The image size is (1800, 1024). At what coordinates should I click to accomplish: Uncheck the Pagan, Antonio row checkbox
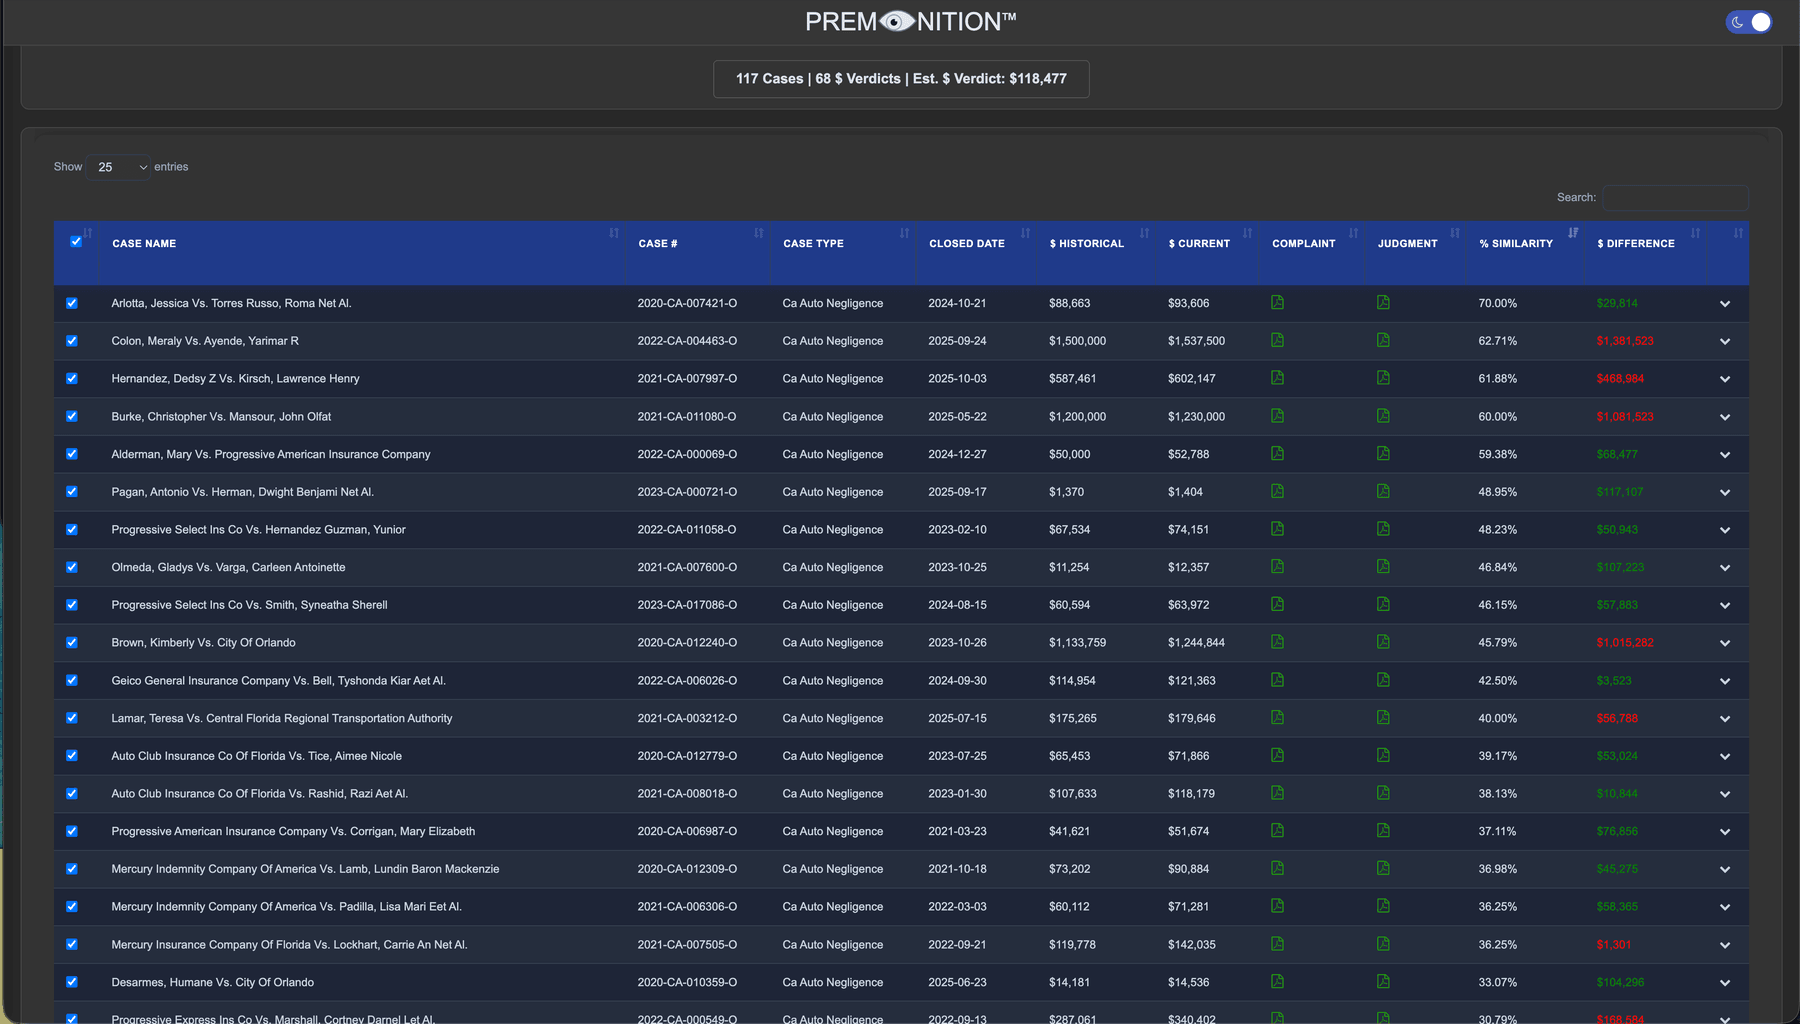click(72, 491)
